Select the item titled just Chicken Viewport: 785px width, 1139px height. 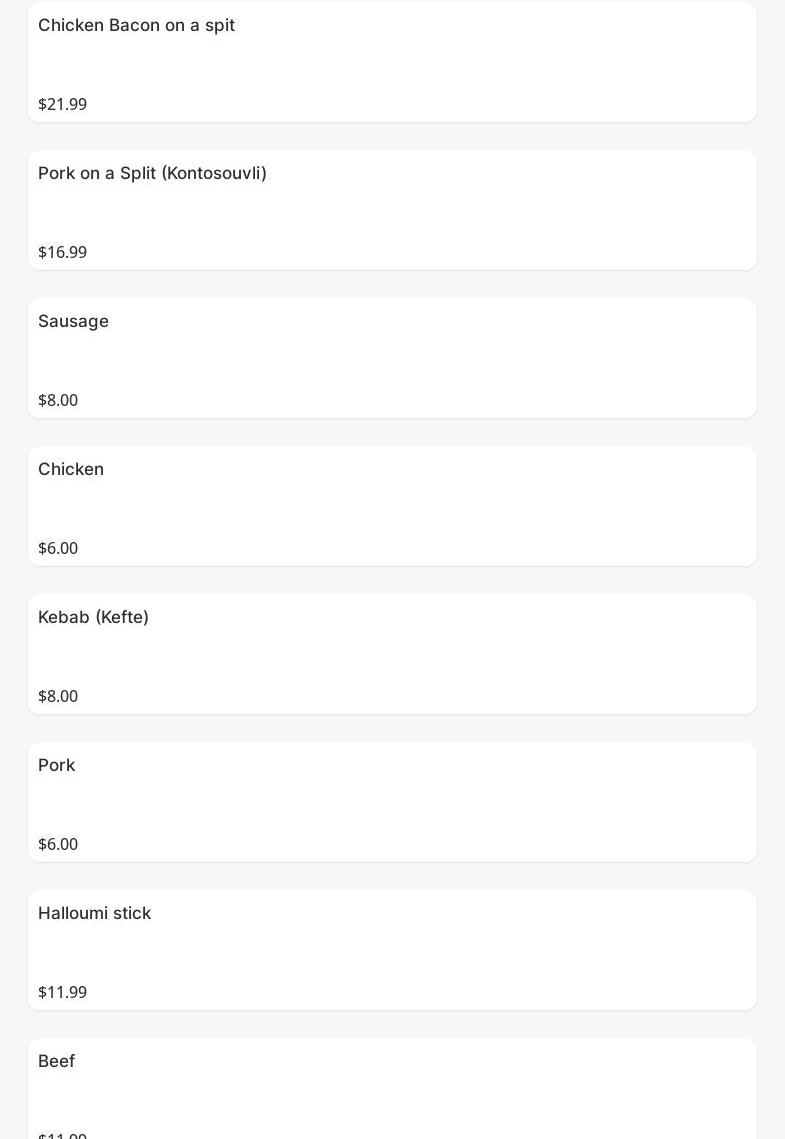tap(71, 469)
